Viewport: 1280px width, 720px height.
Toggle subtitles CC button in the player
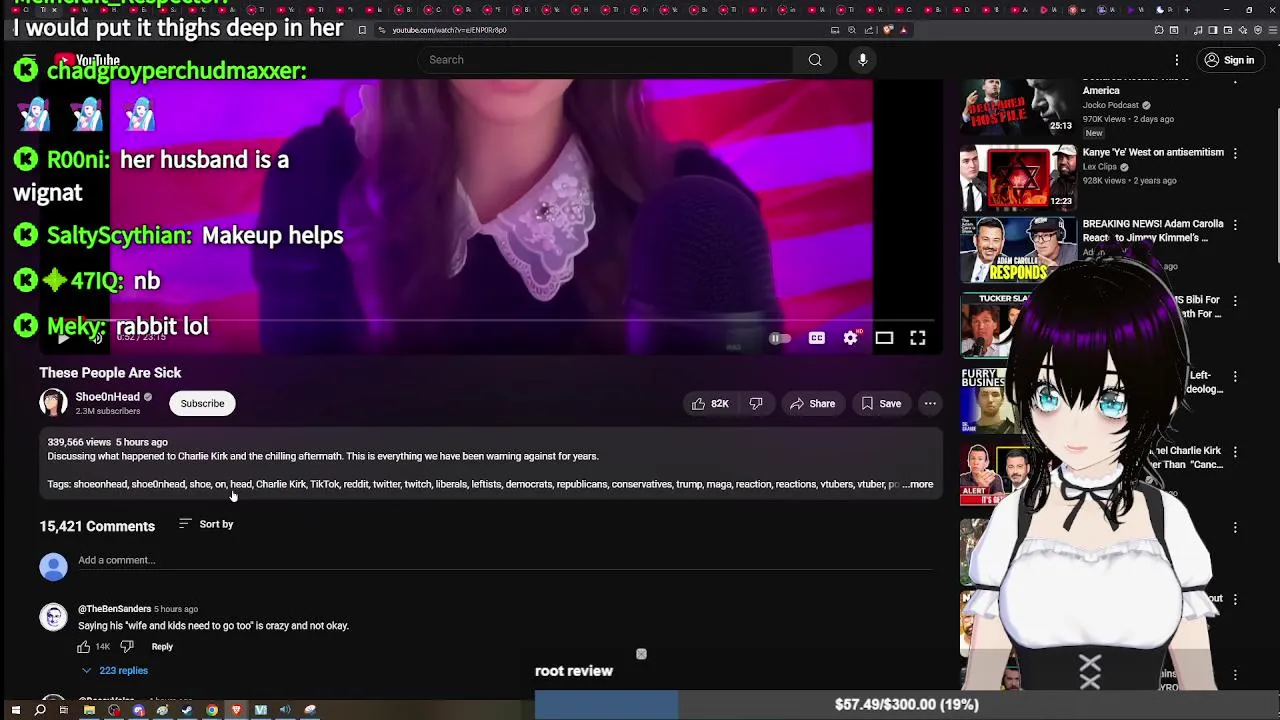pyautogui.click(x=817, y=339)
